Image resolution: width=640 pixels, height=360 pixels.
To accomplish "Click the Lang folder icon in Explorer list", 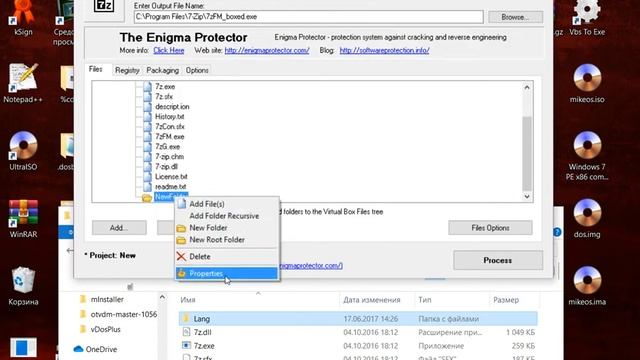I will point(186,318).
